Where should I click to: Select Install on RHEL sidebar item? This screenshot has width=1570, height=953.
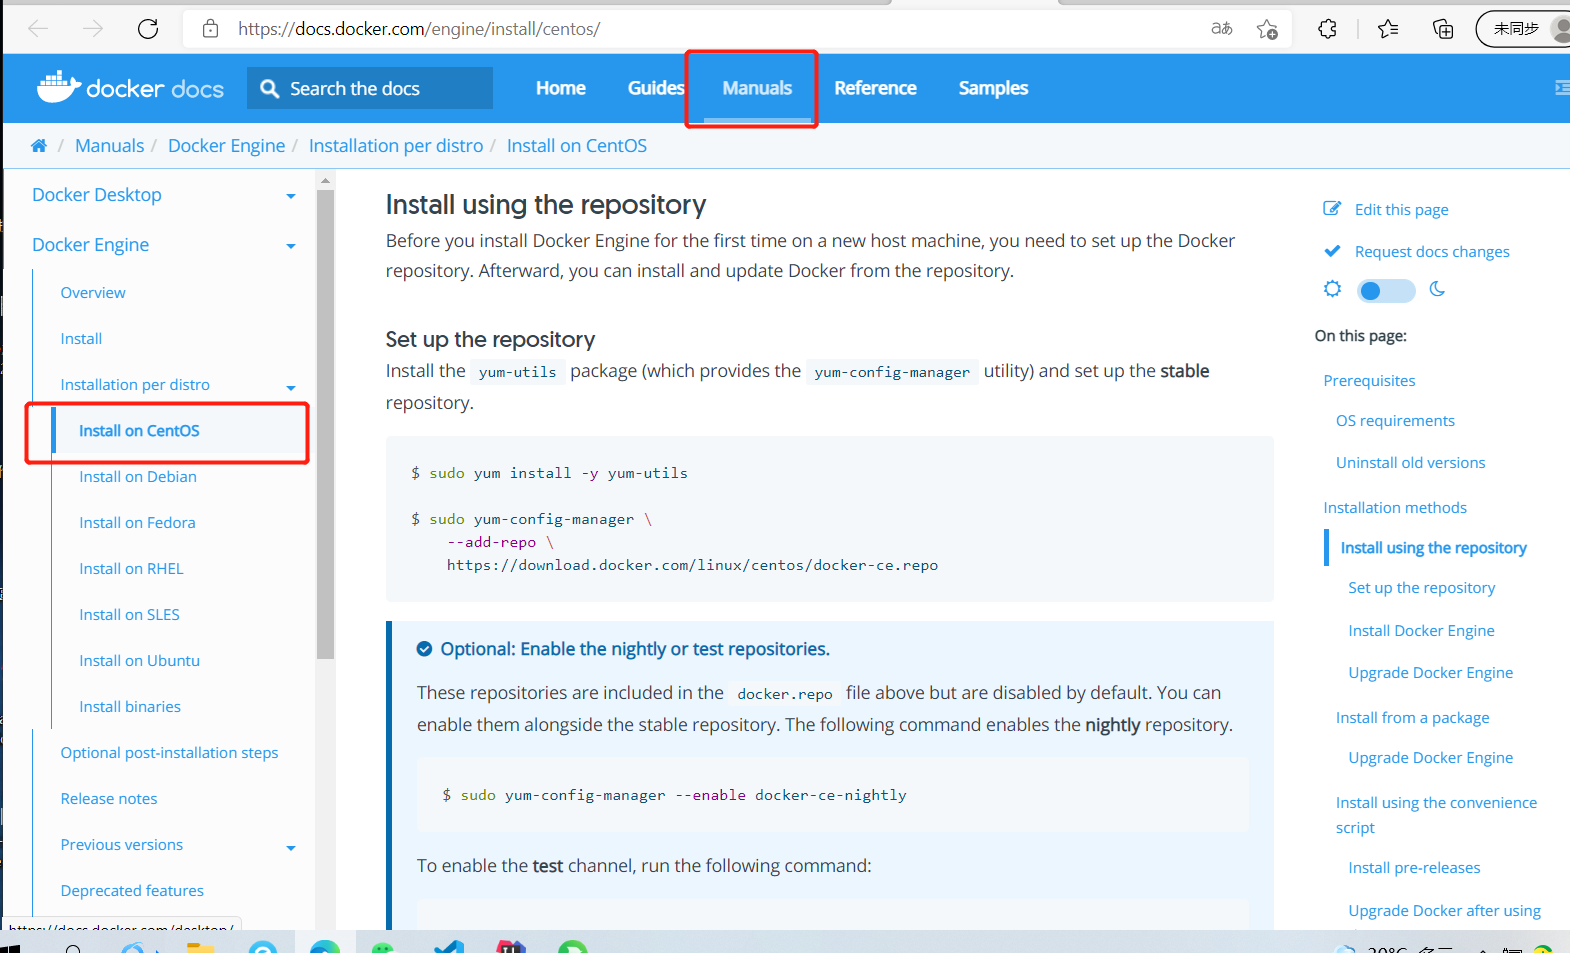point(131,569)
